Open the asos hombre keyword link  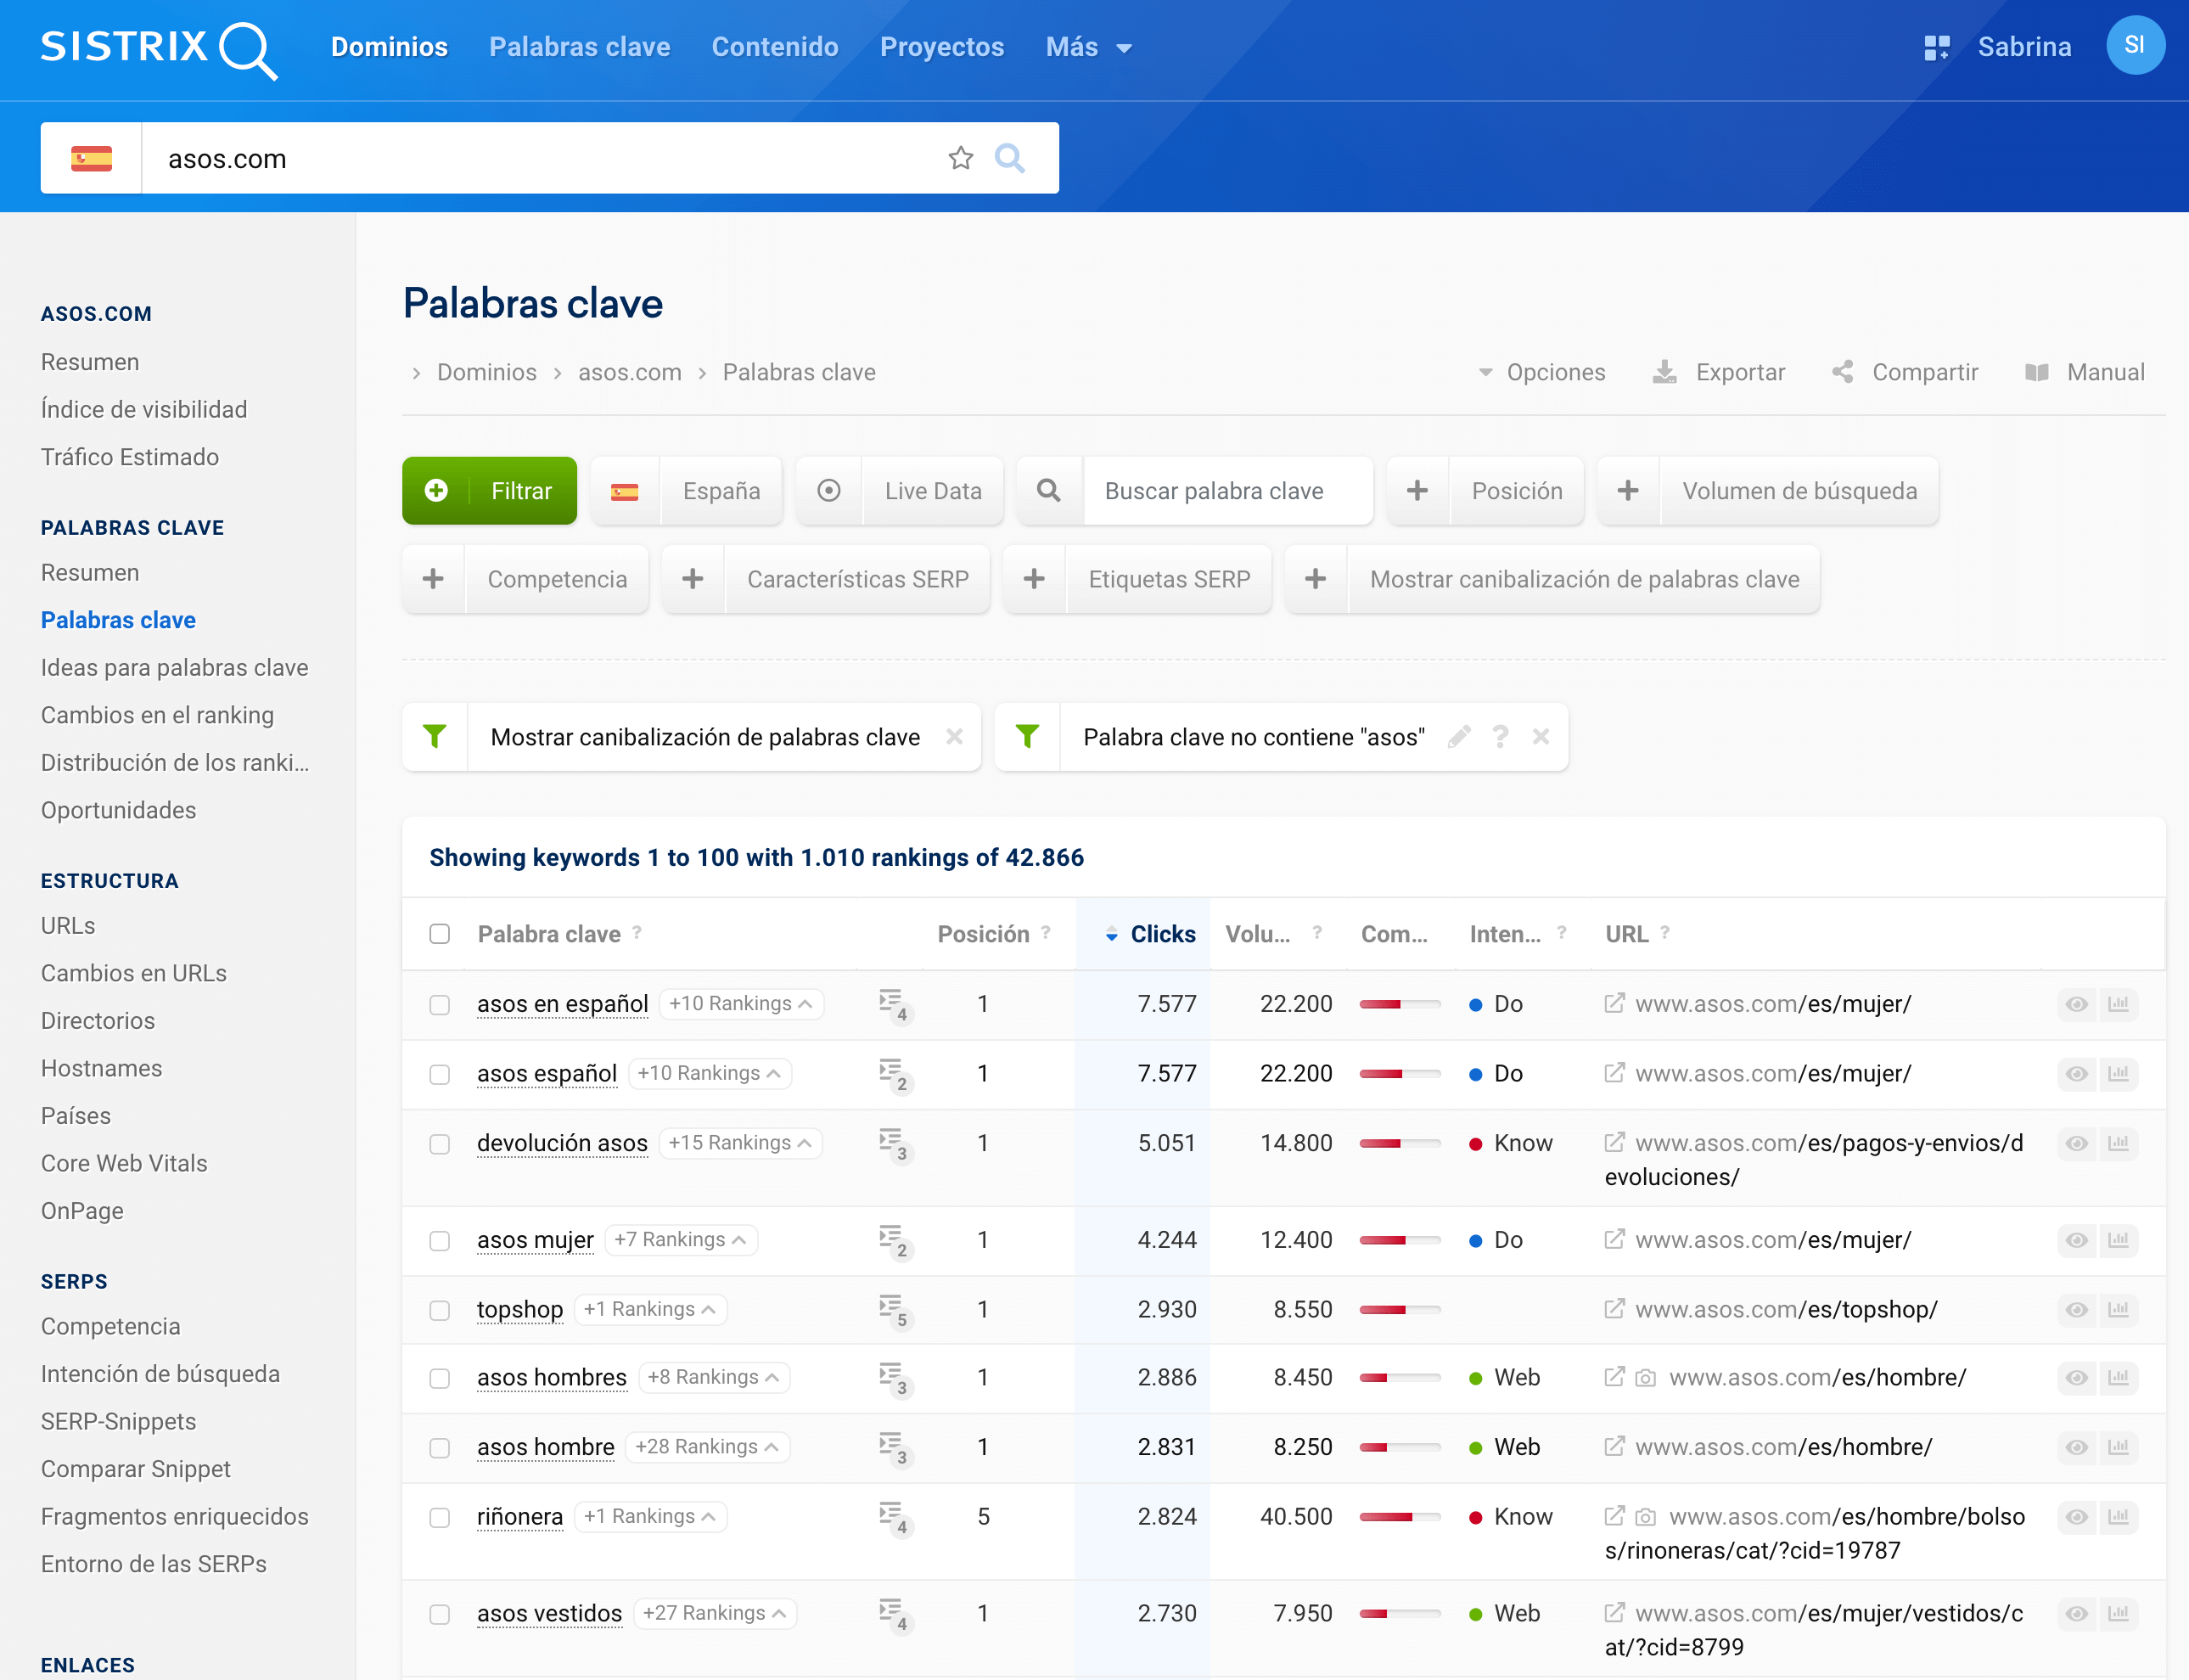546,1447
